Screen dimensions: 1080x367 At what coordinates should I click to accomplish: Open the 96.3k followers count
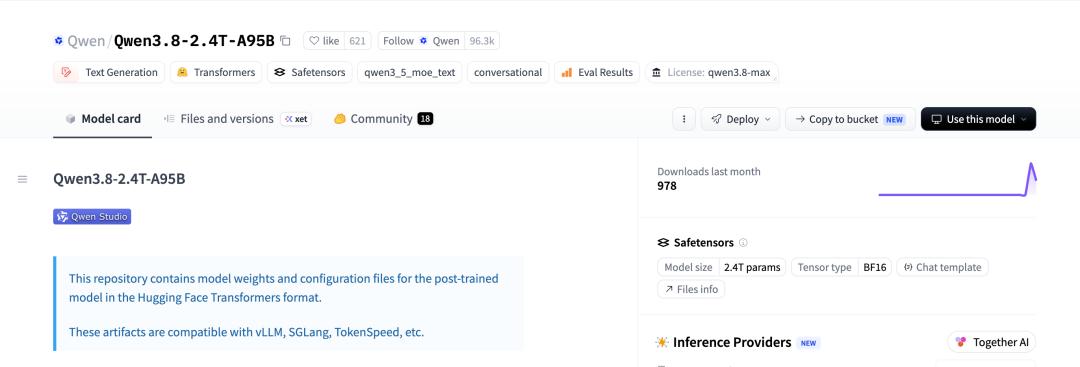pos(481,41)
